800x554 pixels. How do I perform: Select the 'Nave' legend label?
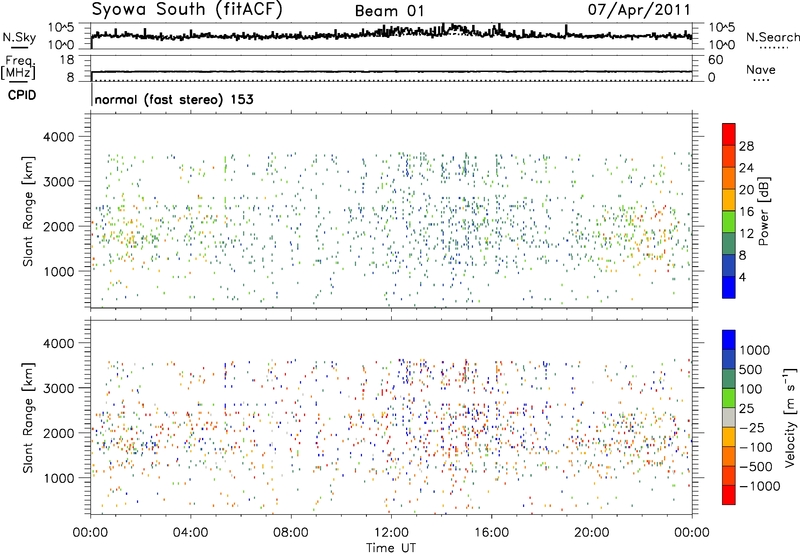(760, 69)
